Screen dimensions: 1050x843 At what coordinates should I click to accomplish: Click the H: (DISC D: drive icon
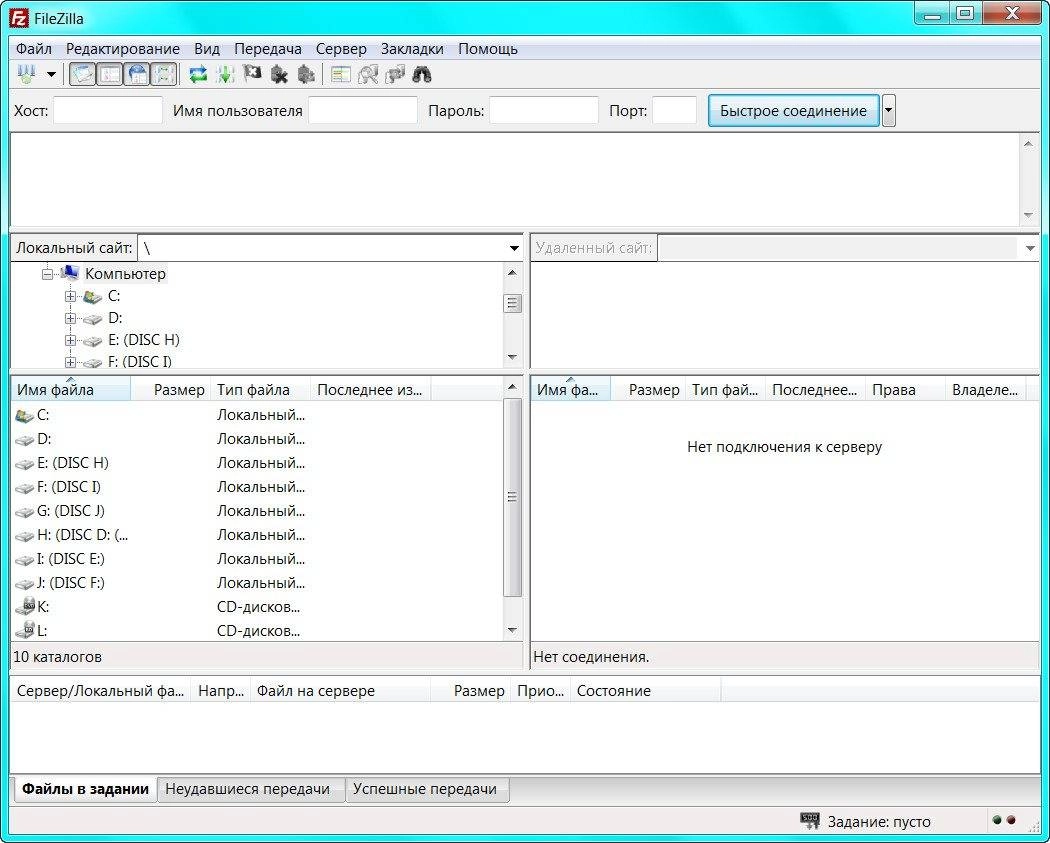pos(25,536)
